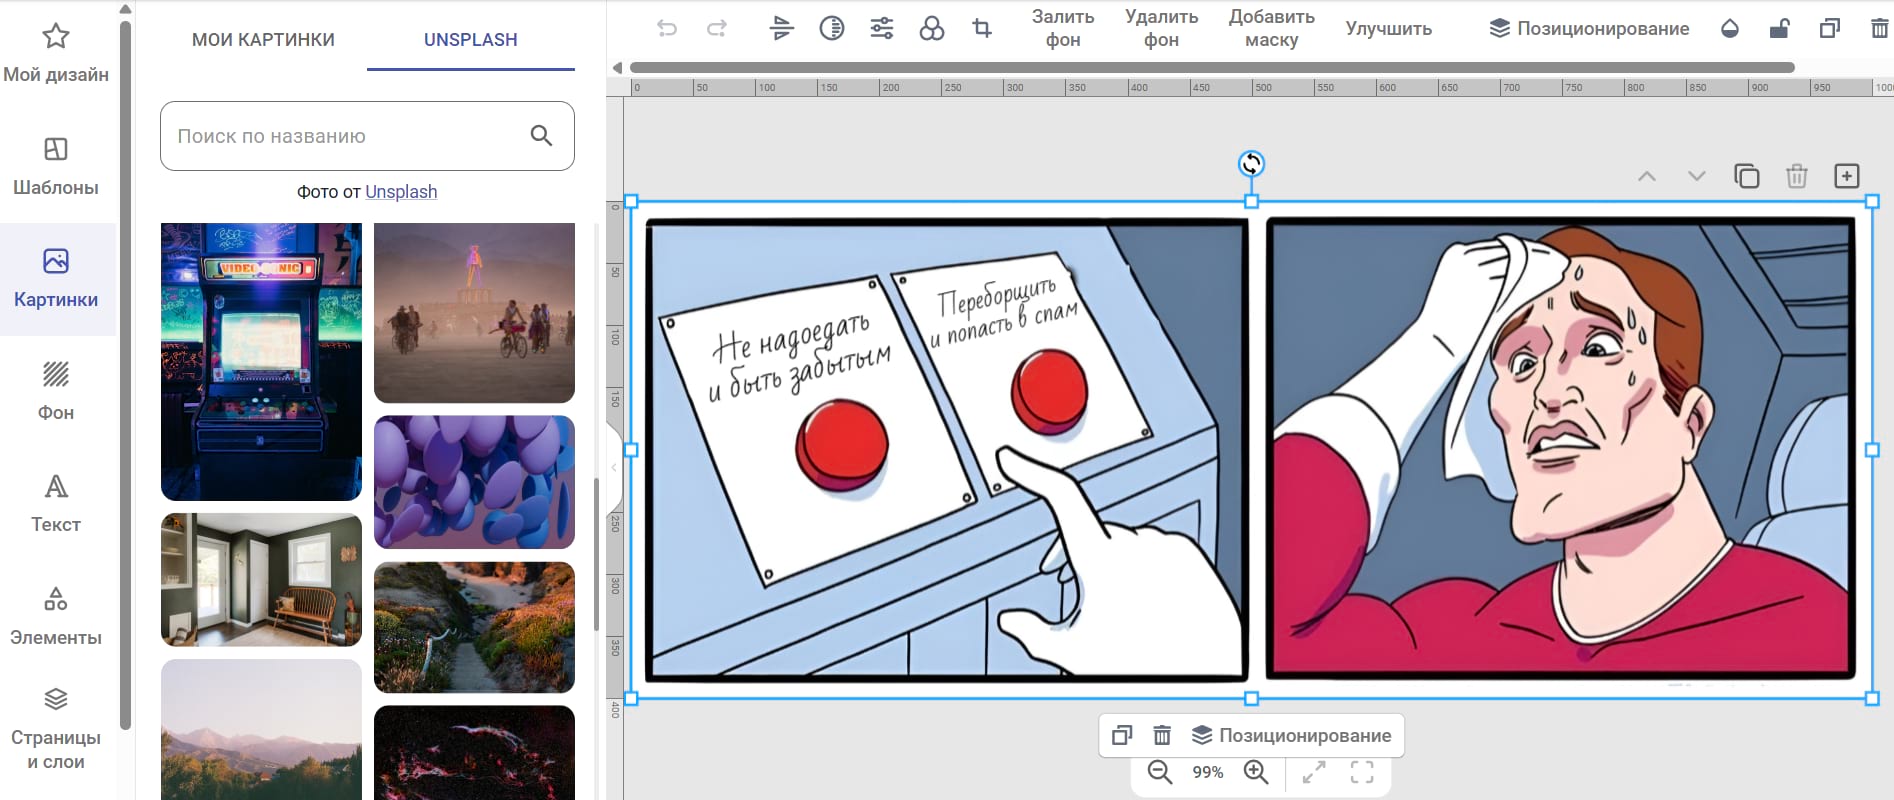Zoom in the canvas
This screenshot has height=800, width=1894.
point(1256,772)
